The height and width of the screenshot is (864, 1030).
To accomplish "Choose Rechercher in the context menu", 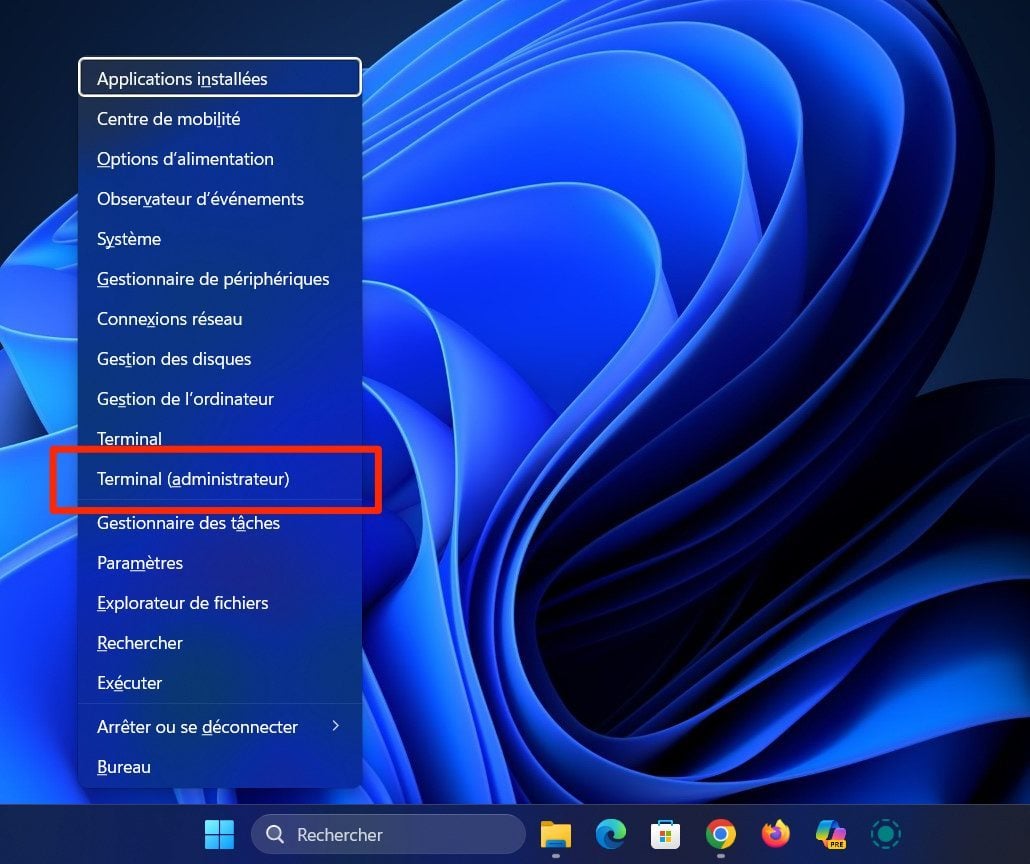I will click(219, 643).
